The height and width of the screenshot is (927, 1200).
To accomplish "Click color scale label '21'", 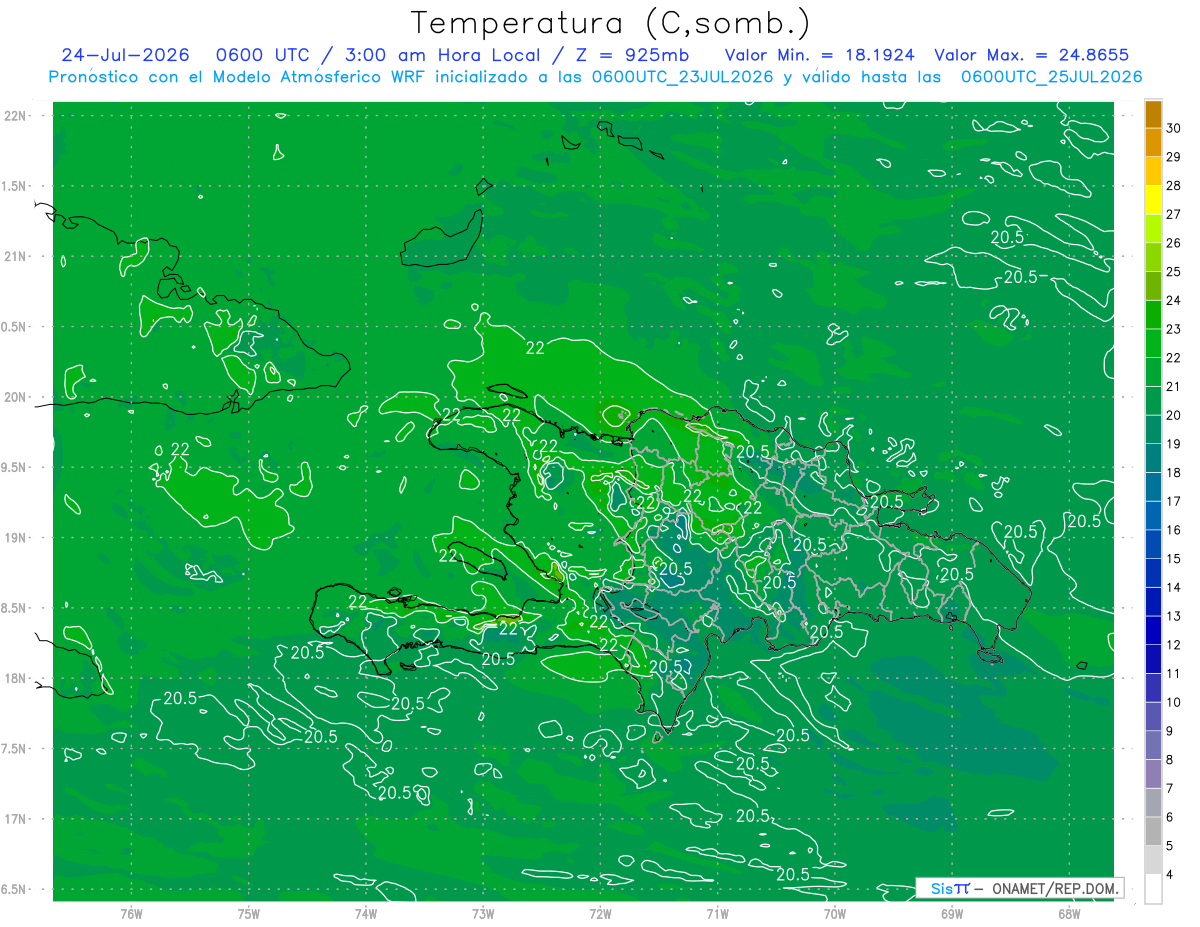I will click(1174, 386).
